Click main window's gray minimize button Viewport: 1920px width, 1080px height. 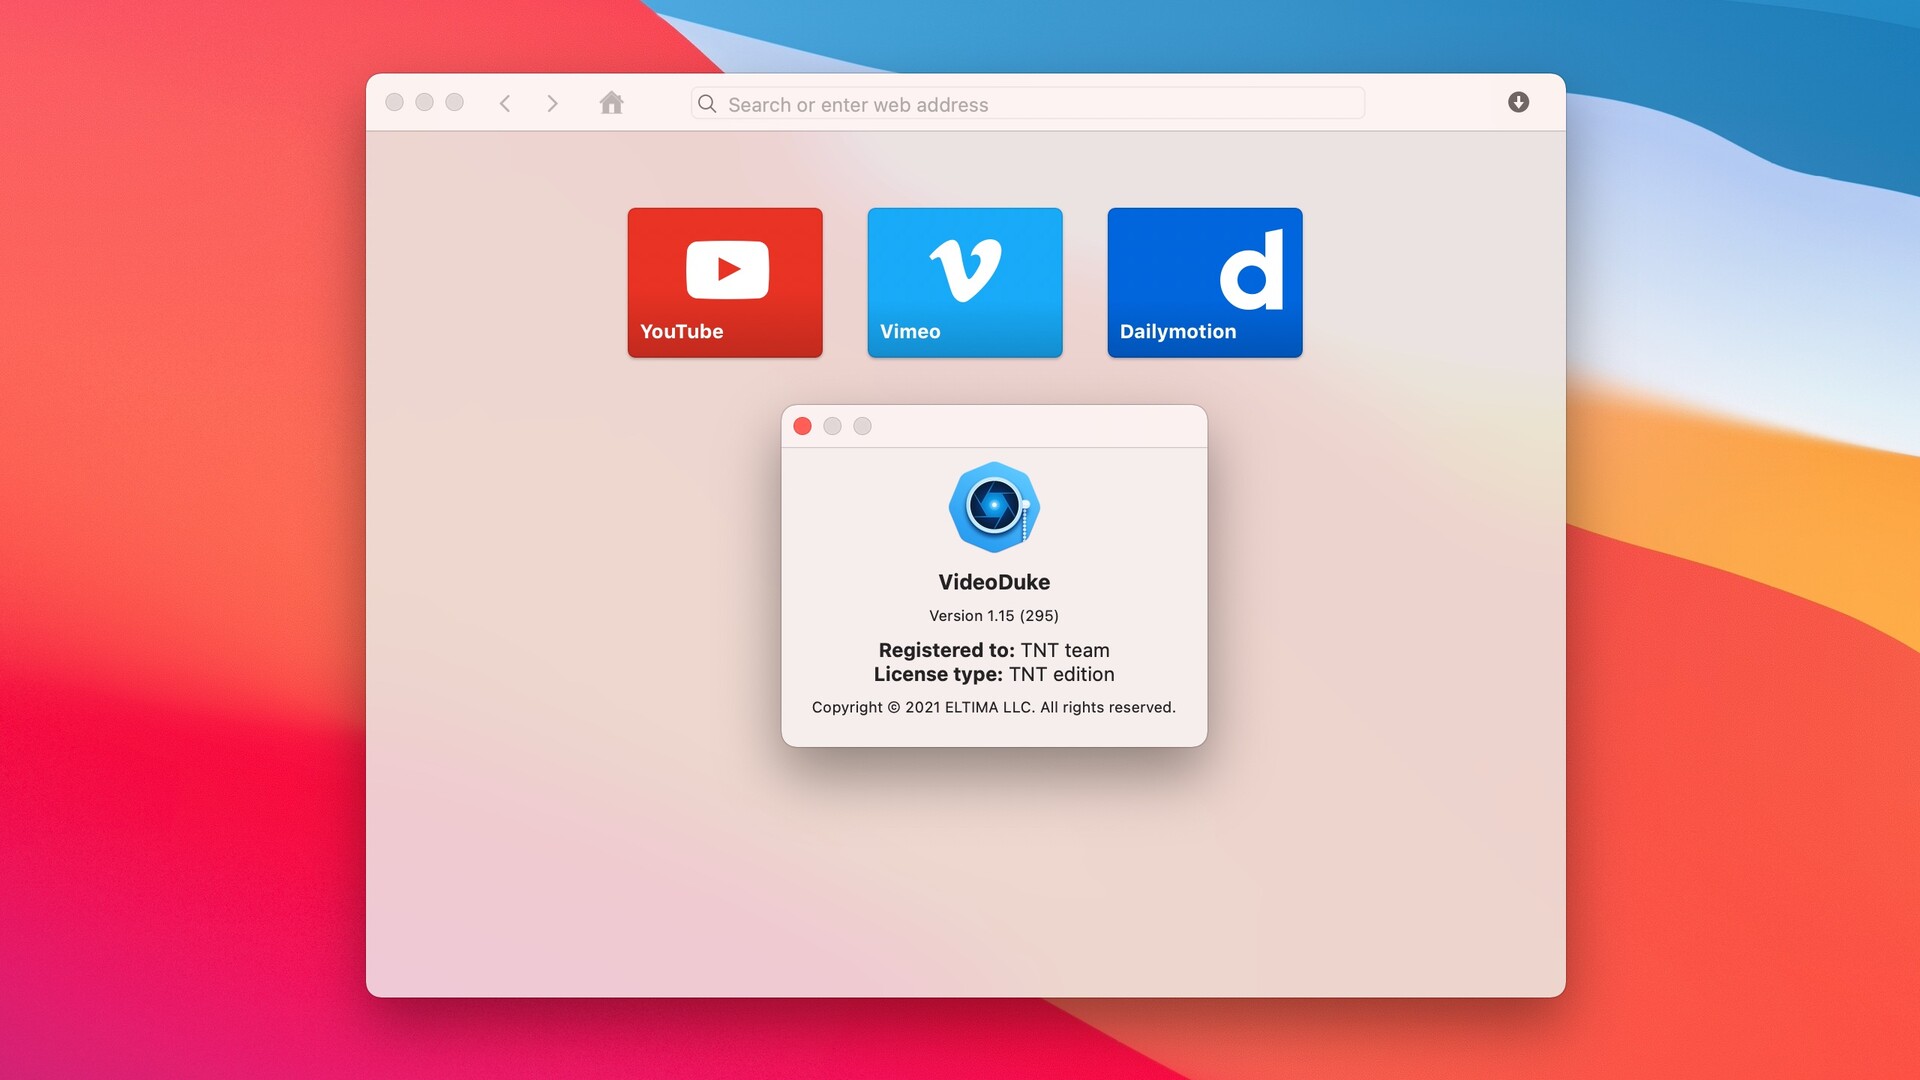(x=424, y=102)
